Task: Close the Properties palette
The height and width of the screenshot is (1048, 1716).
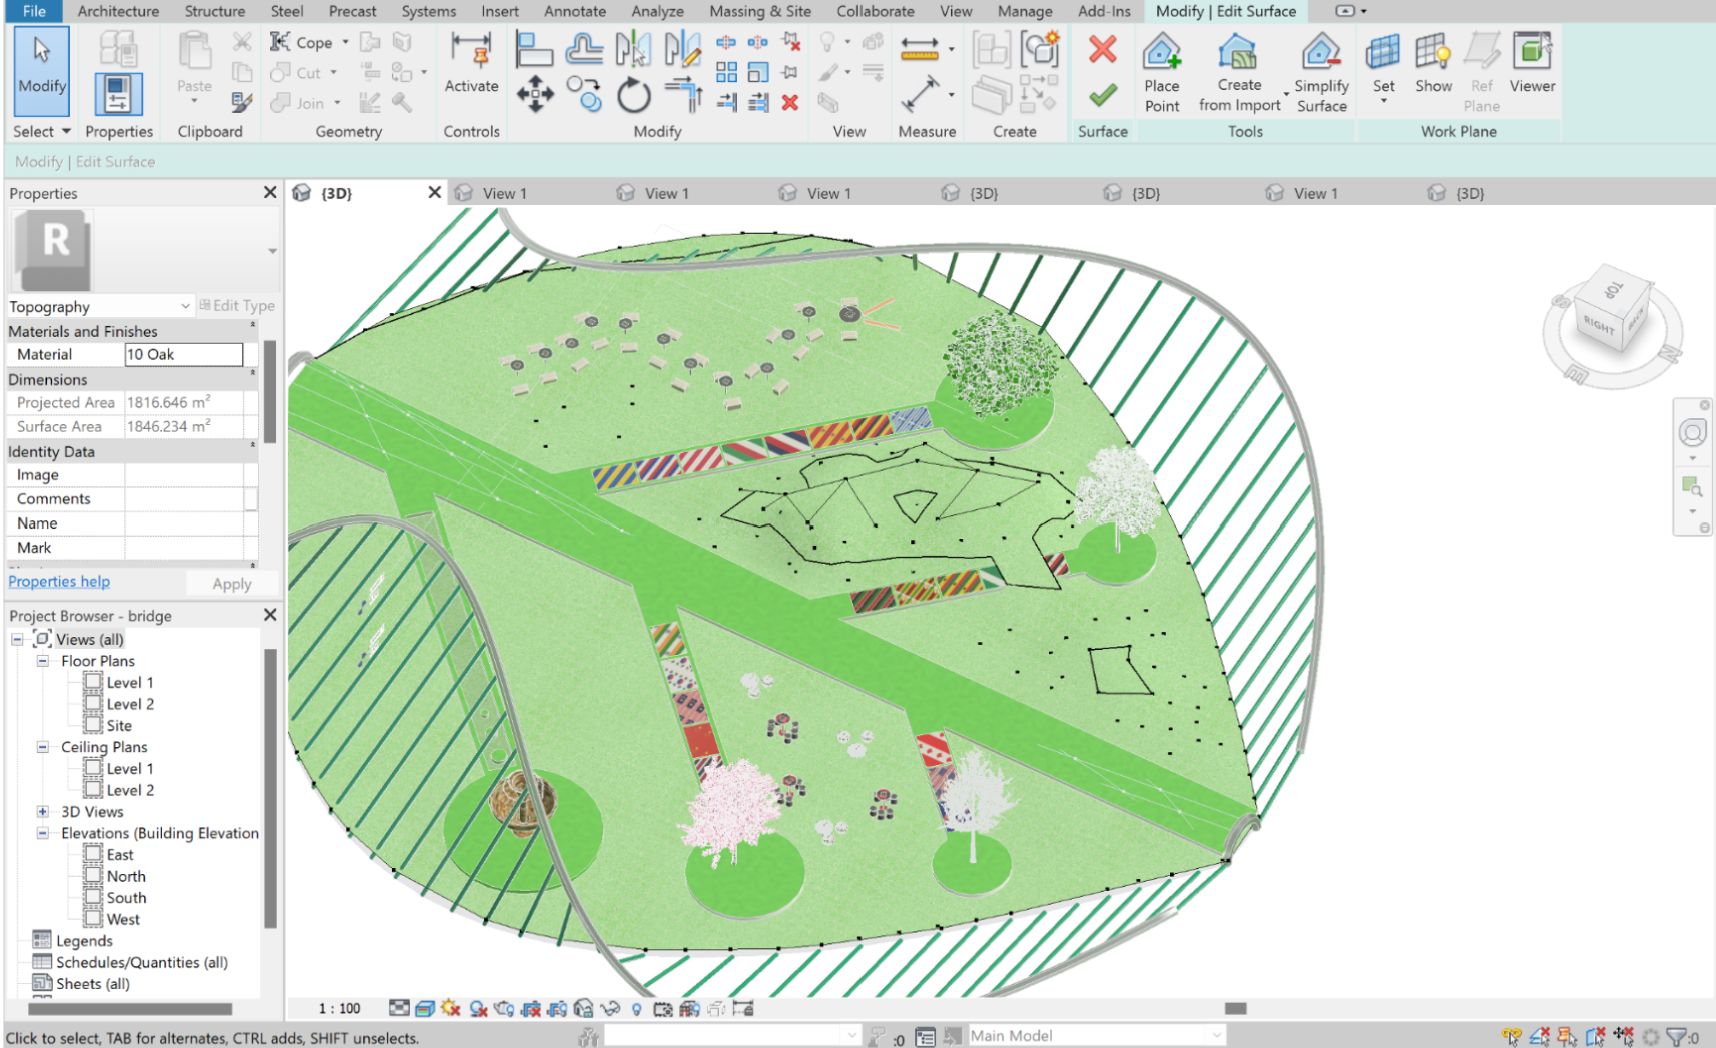Action: 269,192
